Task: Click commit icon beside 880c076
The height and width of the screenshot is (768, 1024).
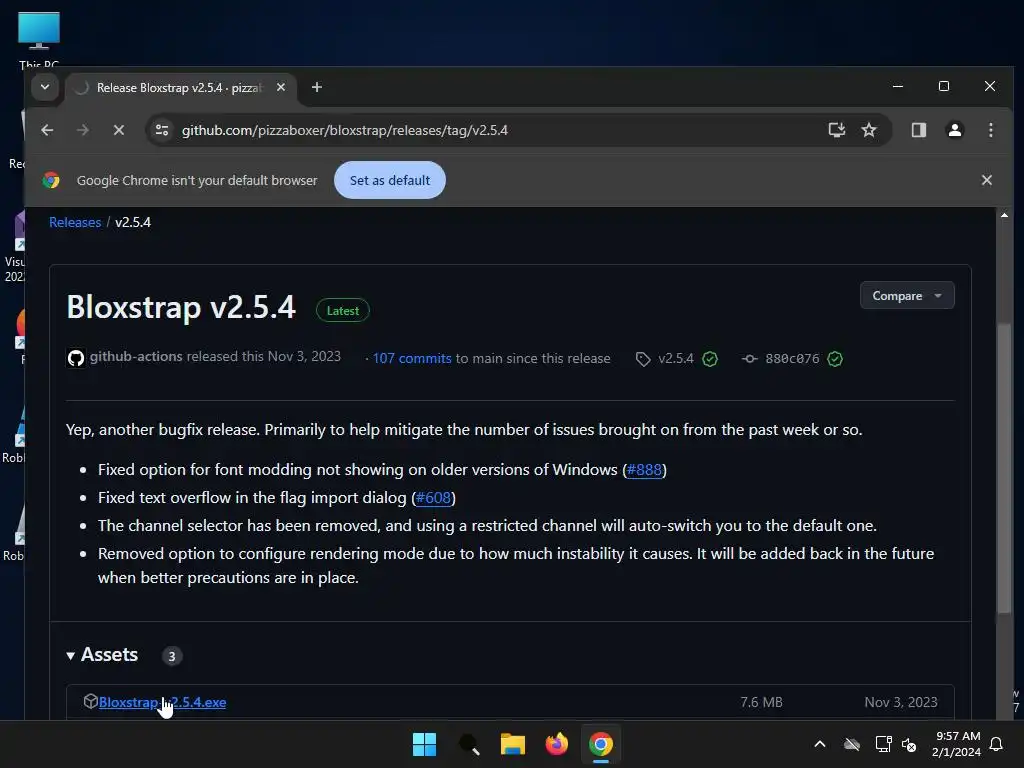Action: pyautogui.click(x=750, y=359)
